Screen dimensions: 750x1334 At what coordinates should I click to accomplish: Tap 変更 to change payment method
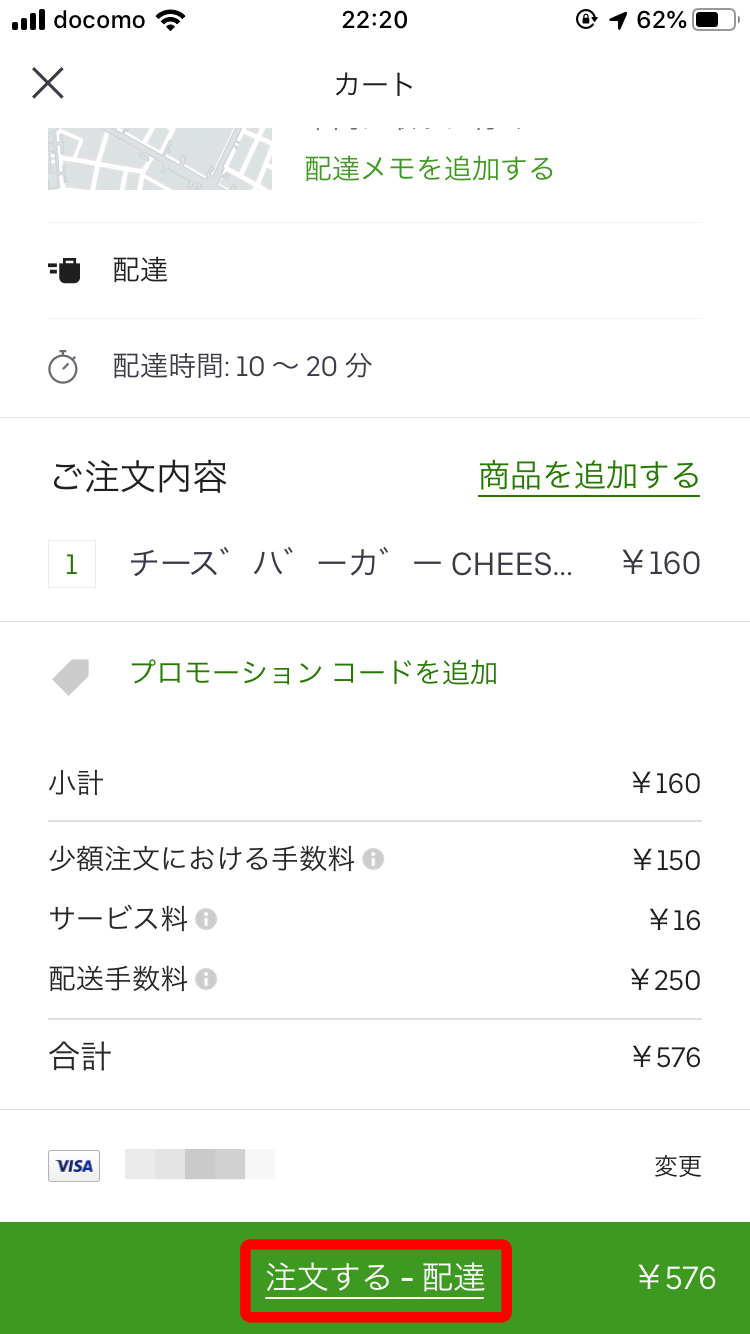(x=678, y=1165)
